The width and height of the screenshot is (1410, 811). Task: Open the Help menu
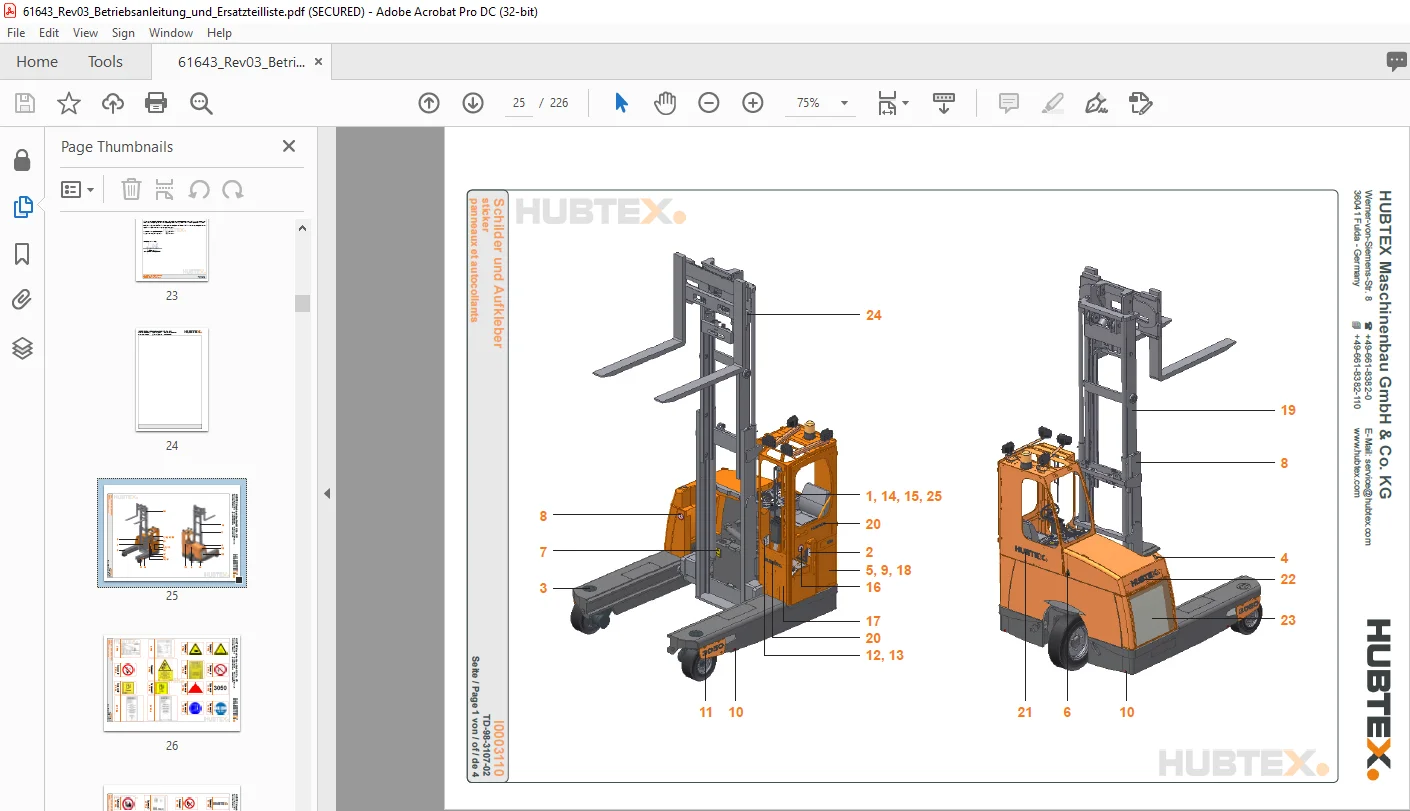219,33
